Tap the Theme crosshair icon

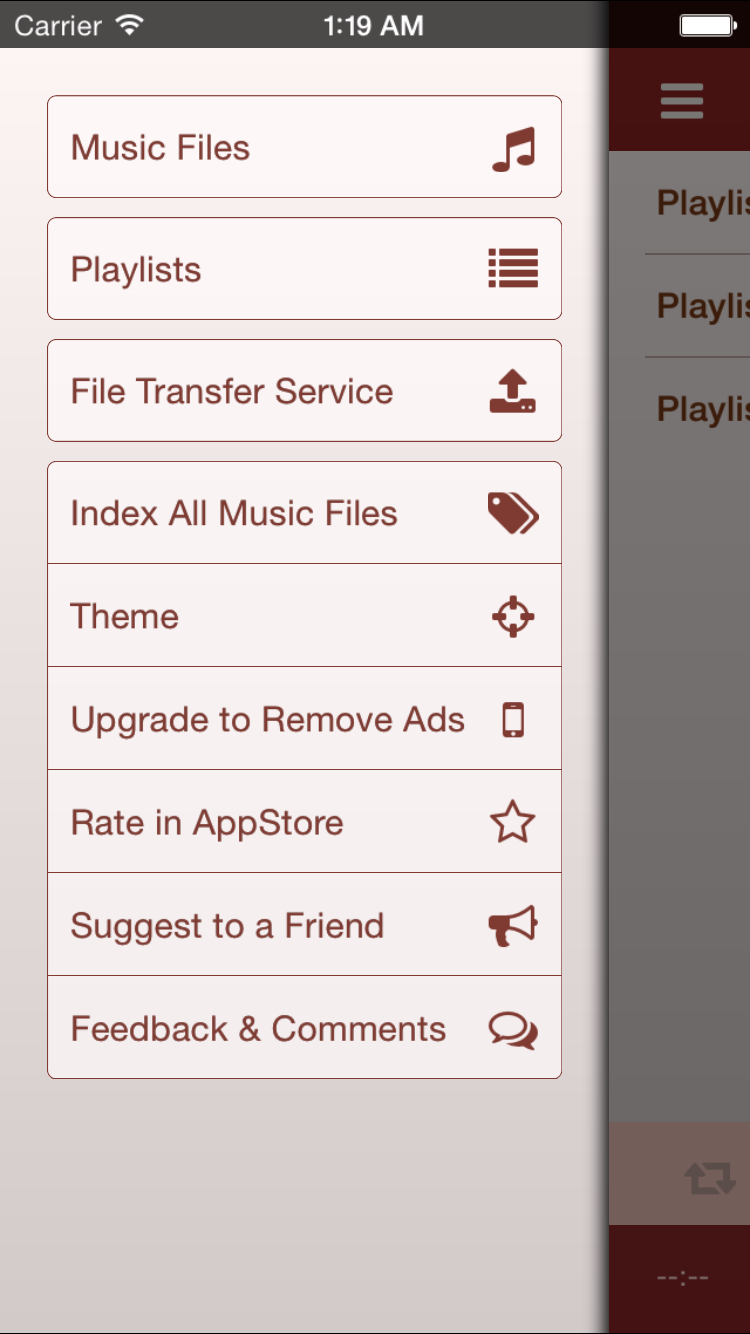(x=513, y=617)
